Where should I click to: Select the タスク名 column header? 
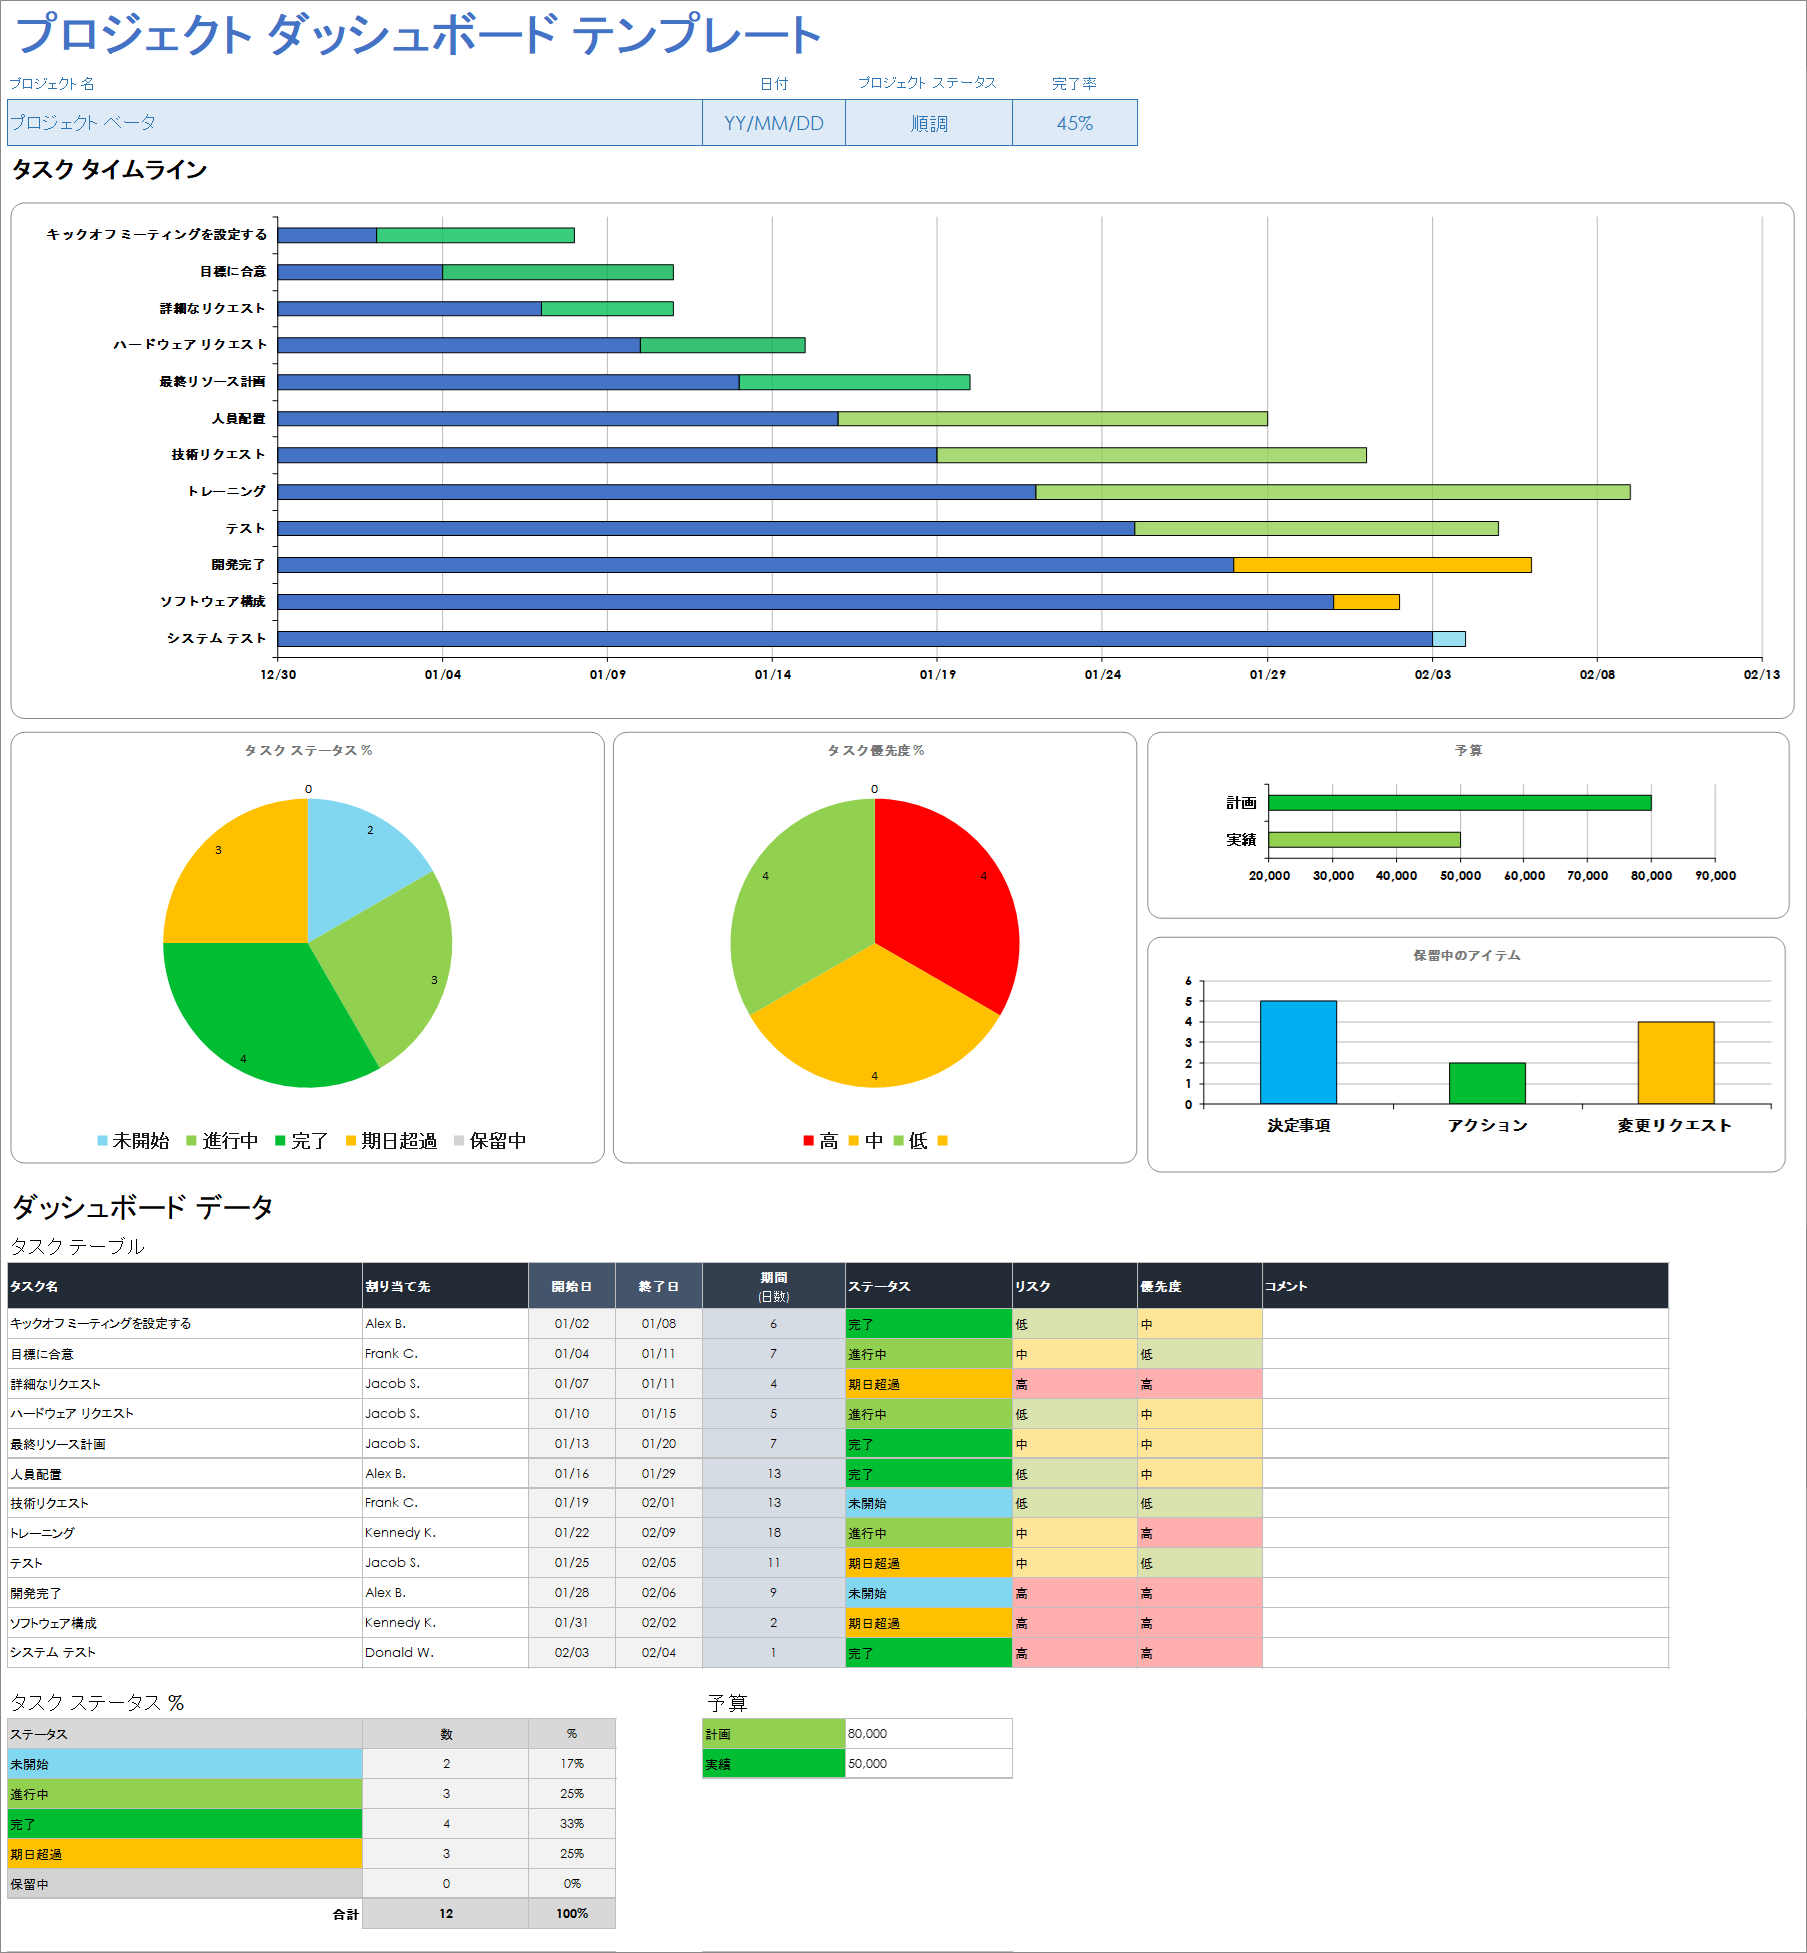[185, 1286]
